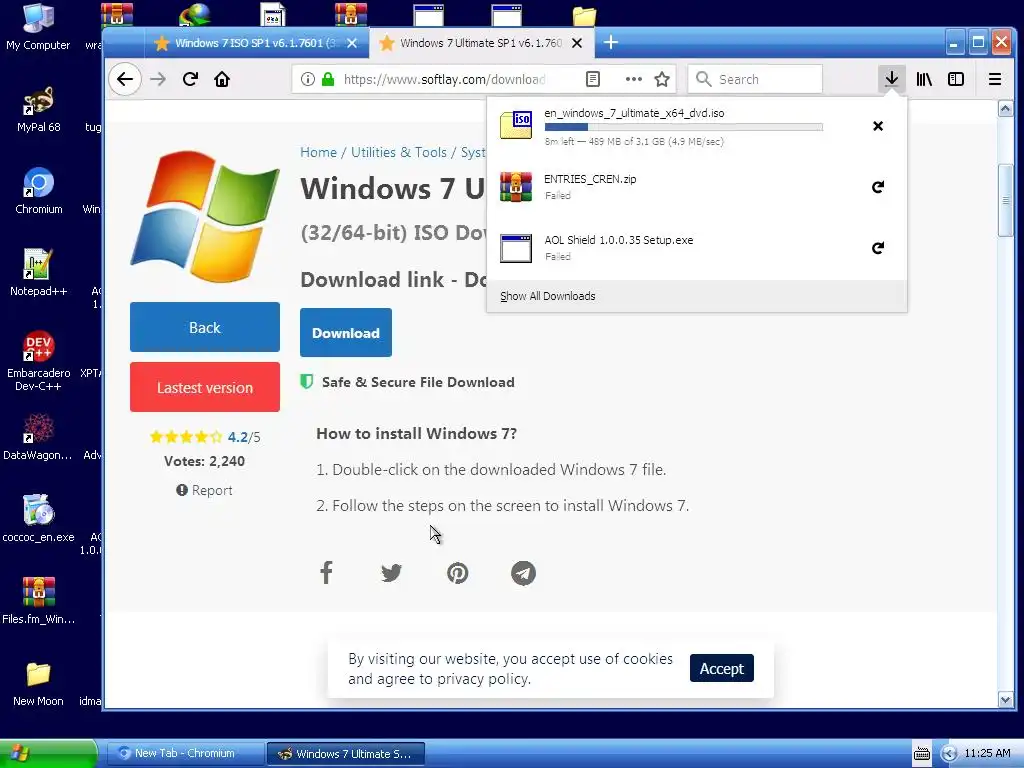The height and width of the screenshot is (768, 1024).
Task: Click the Search box in toolbar
Action: (x=755, y=79)
